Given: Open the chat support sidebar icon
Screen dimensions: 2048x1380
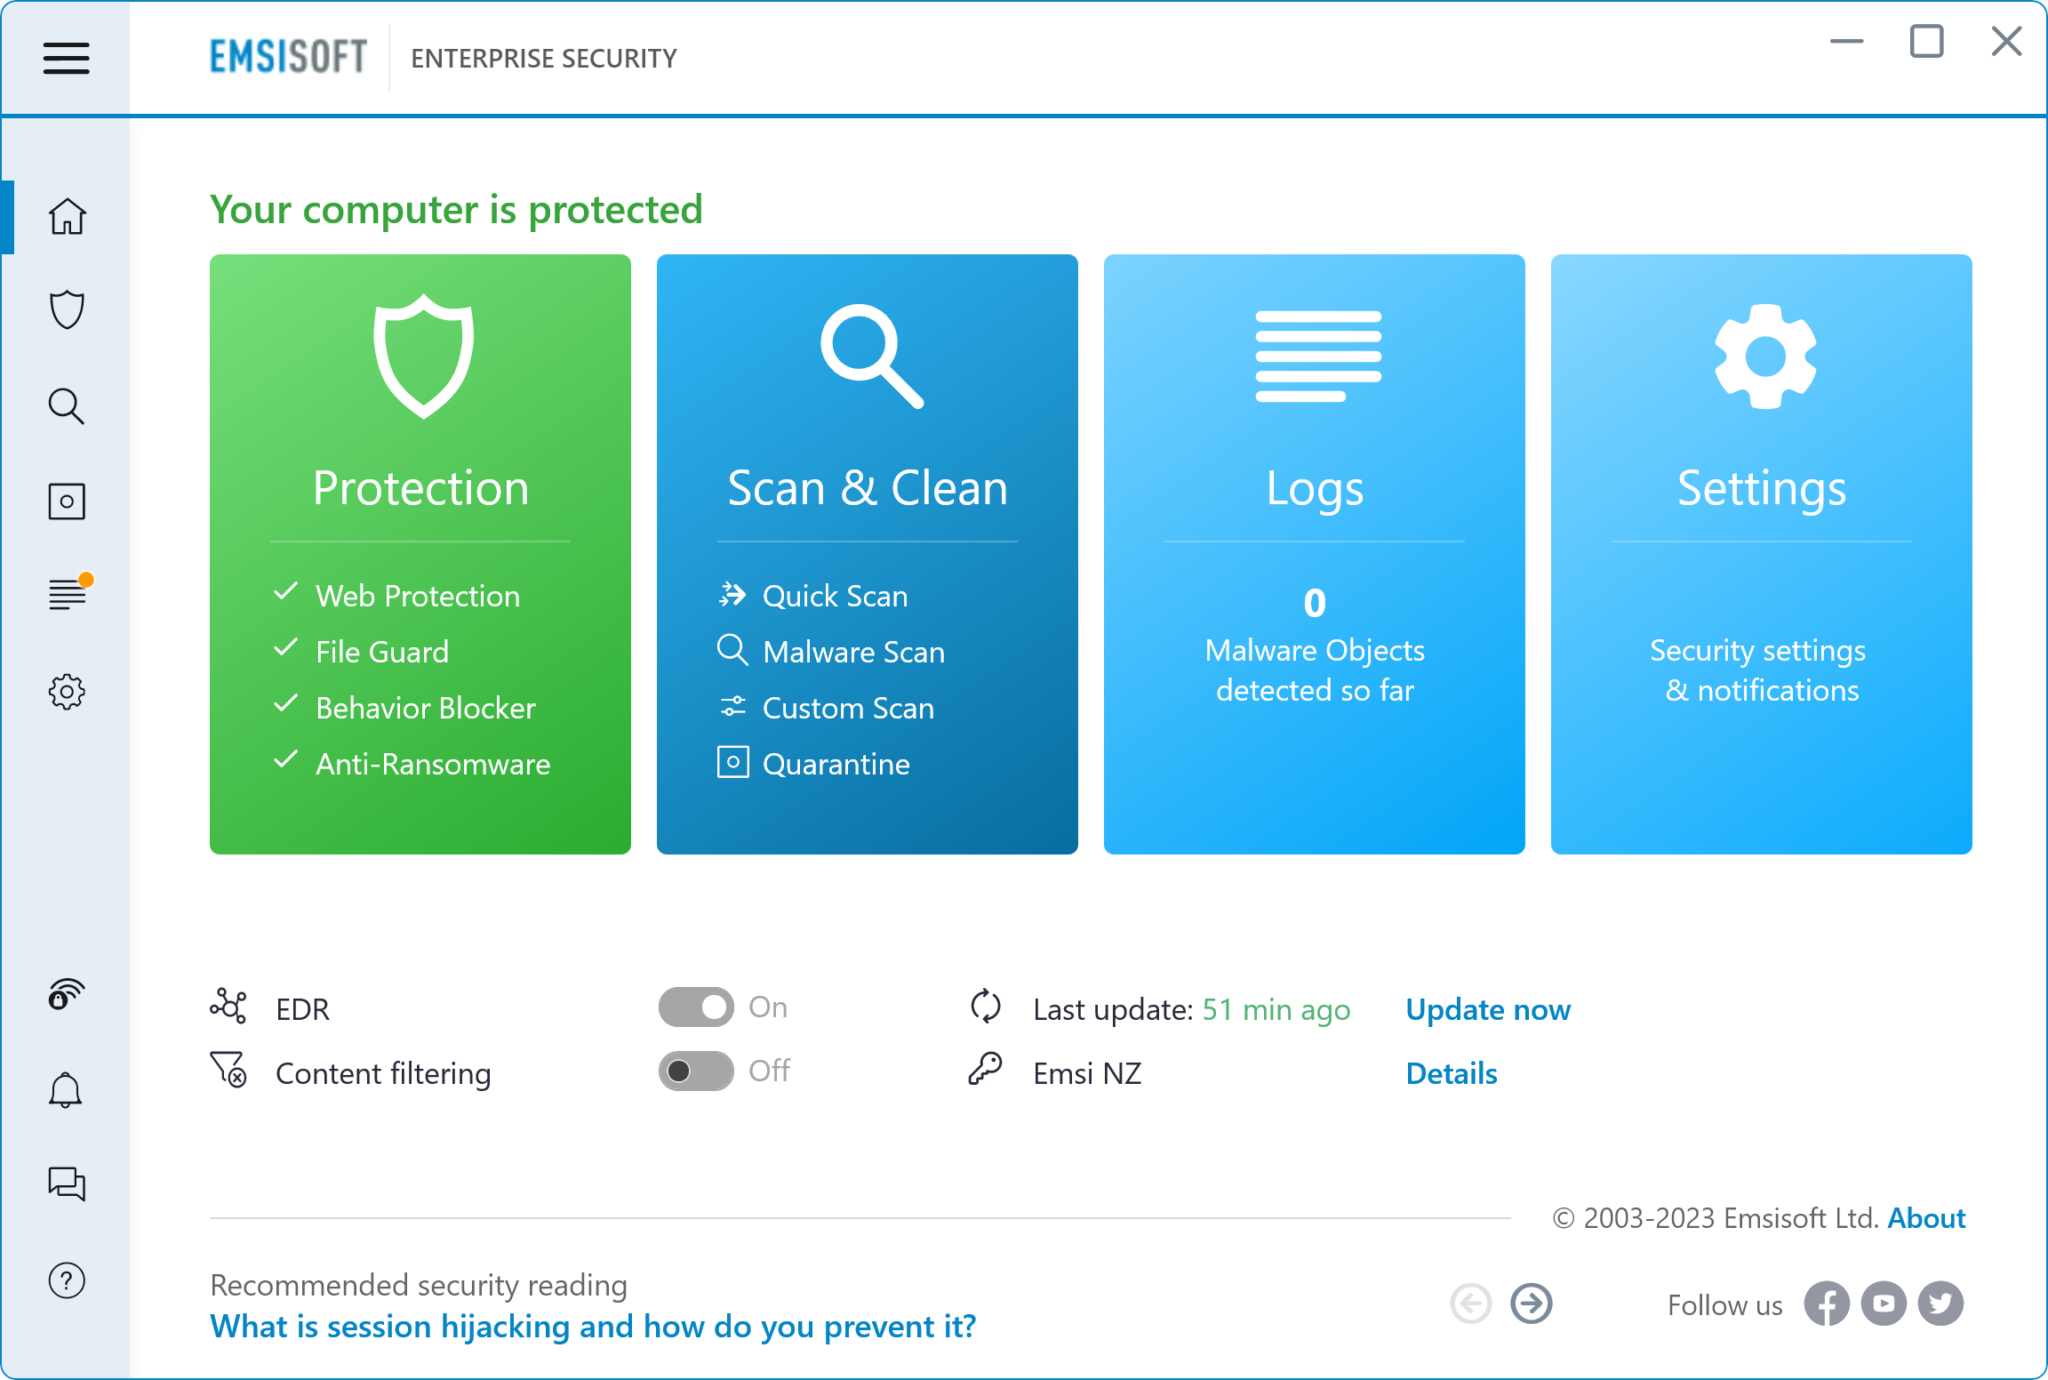Looking at the screenshot, I should click(x=66, y=1184).
